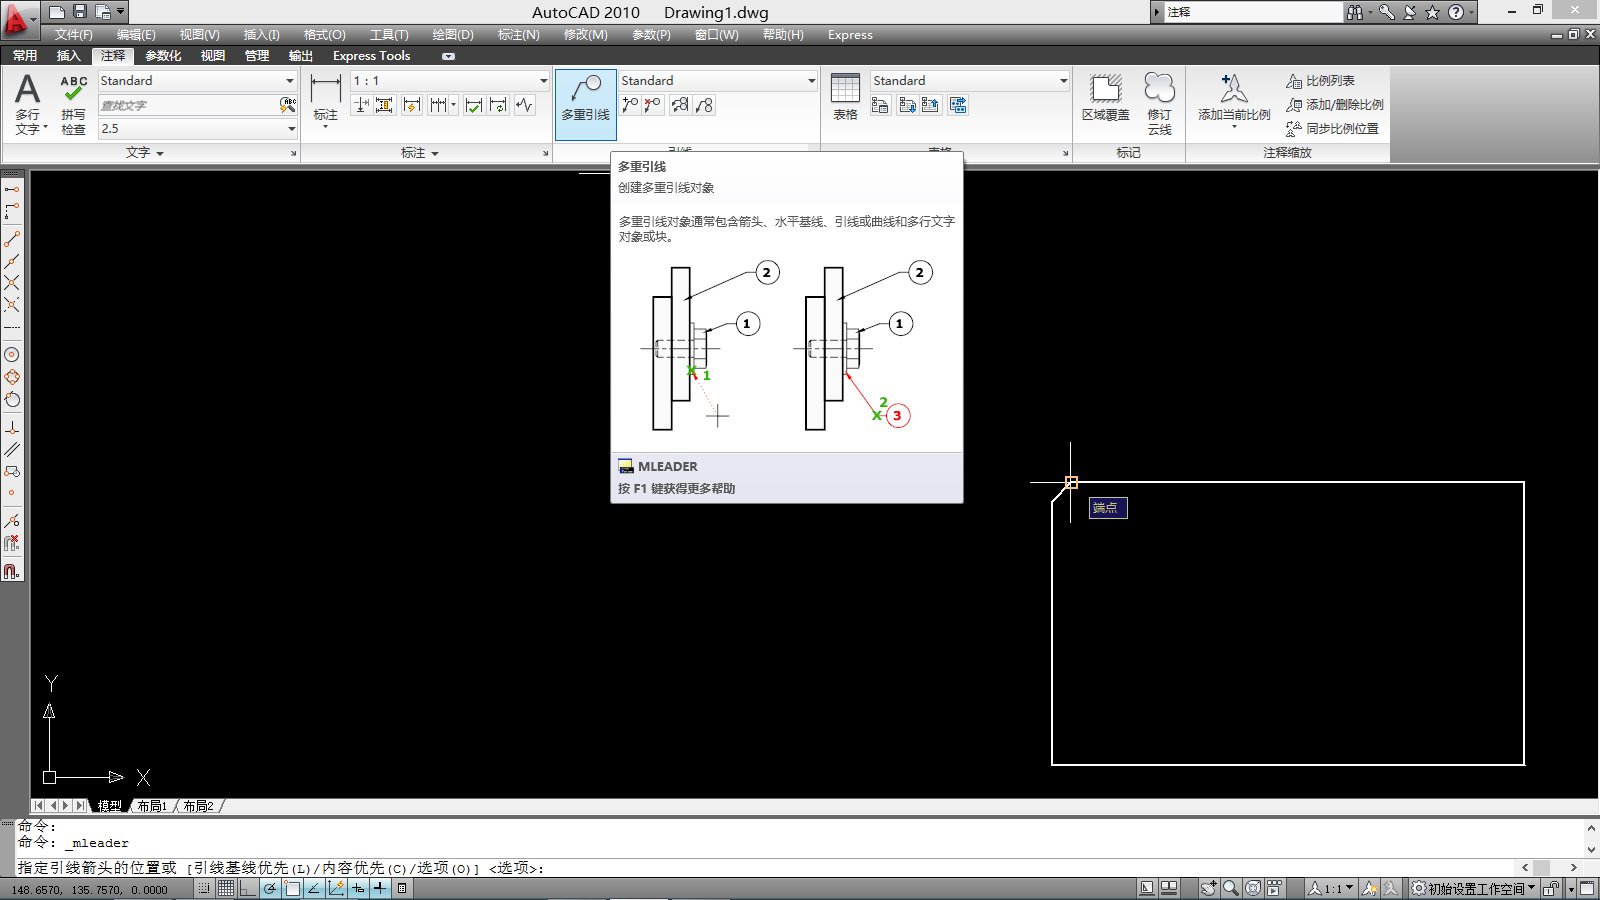The width and height of the screenshot is (1600, 900).
Task: Toggle the interface lock padlock icon
Action: click(x=1549, y=888)
